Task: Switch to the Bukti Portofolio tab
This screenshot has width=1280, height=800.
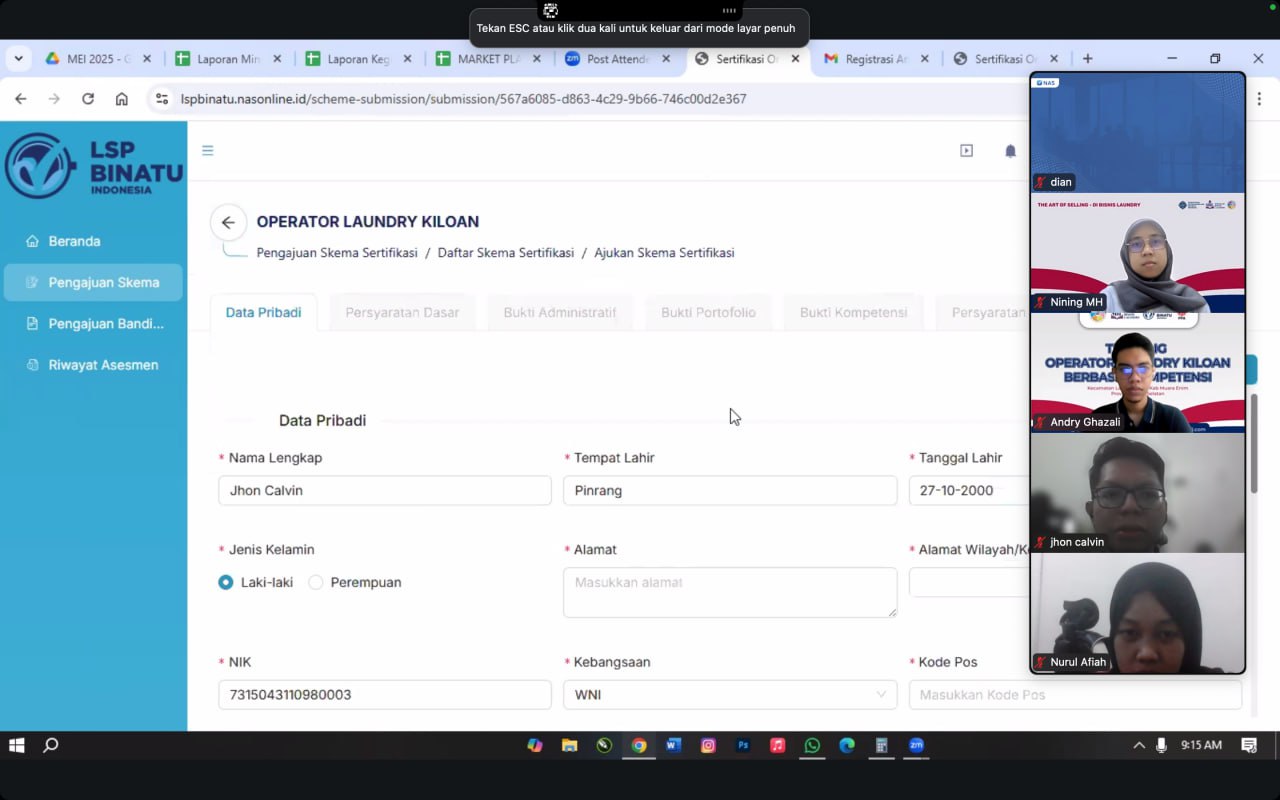Action: (708, 313)
